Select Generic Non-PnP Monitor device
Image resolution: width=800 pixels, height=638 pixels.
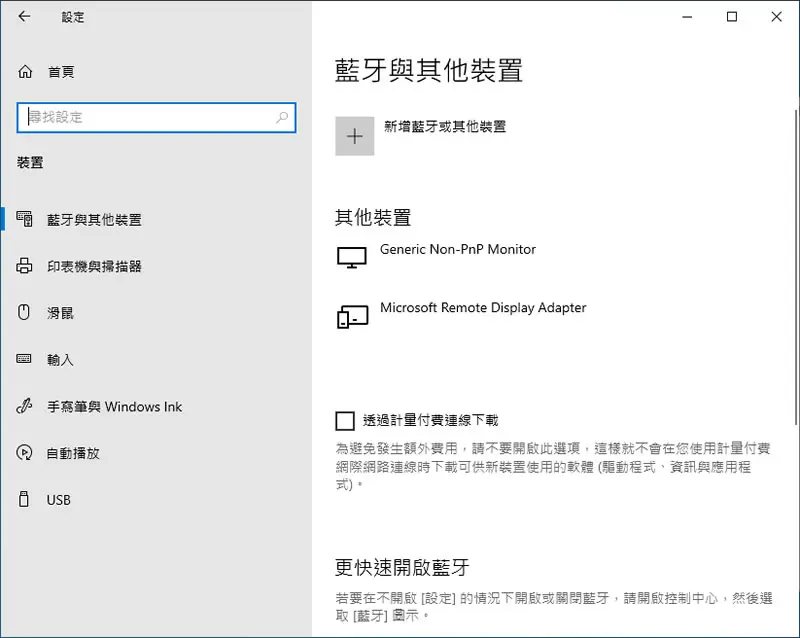pos(436,256)
